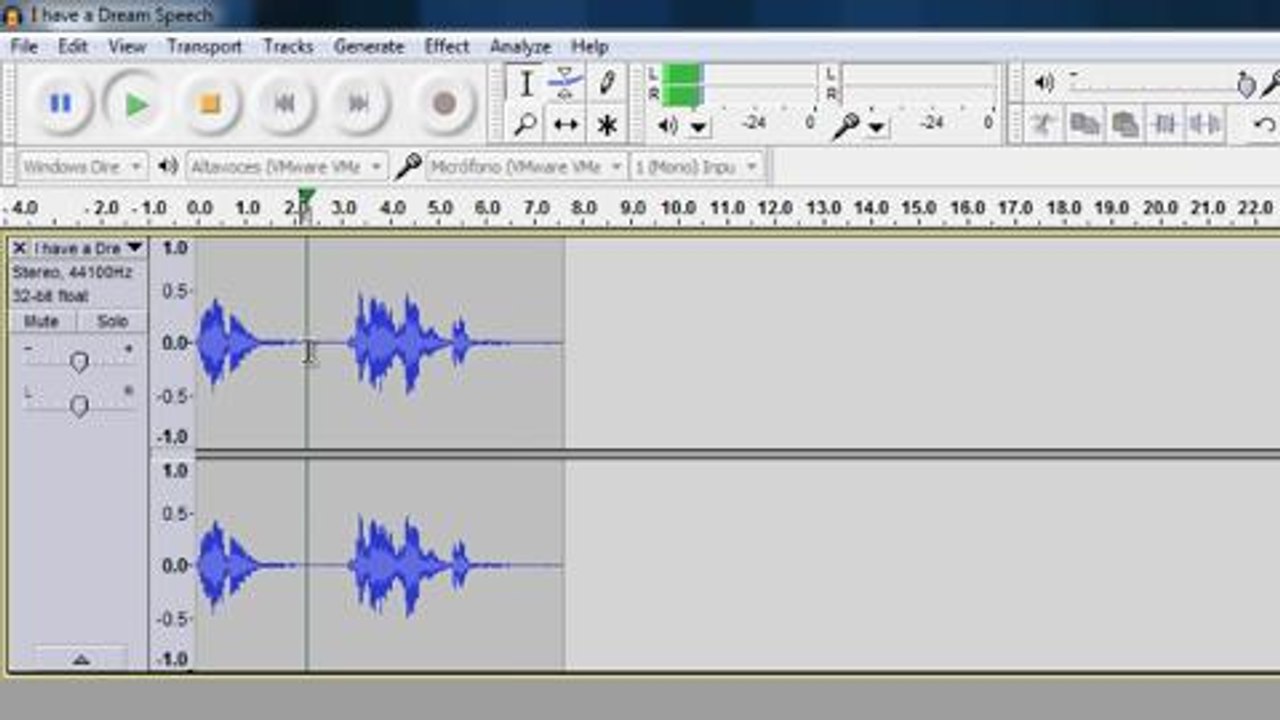Open the Transport menu
1280x720 pixels.
(204, 46)
